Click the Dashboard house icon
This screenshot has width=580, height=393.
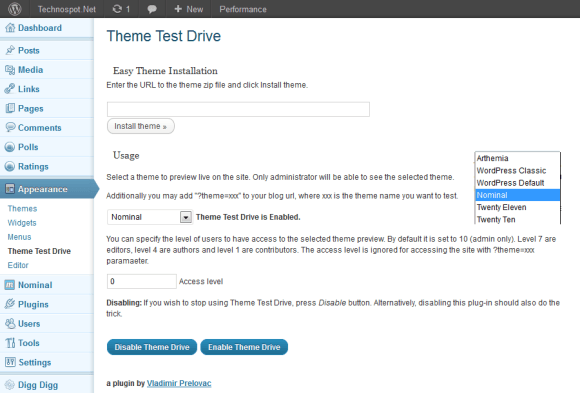[x=10, y=28]
